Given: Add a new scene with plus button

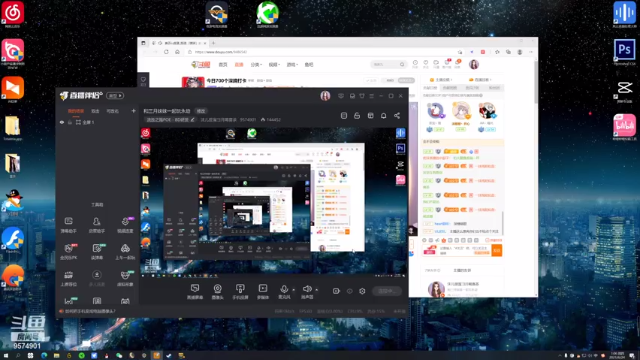Looking at the screenshot, I should 133,111.
